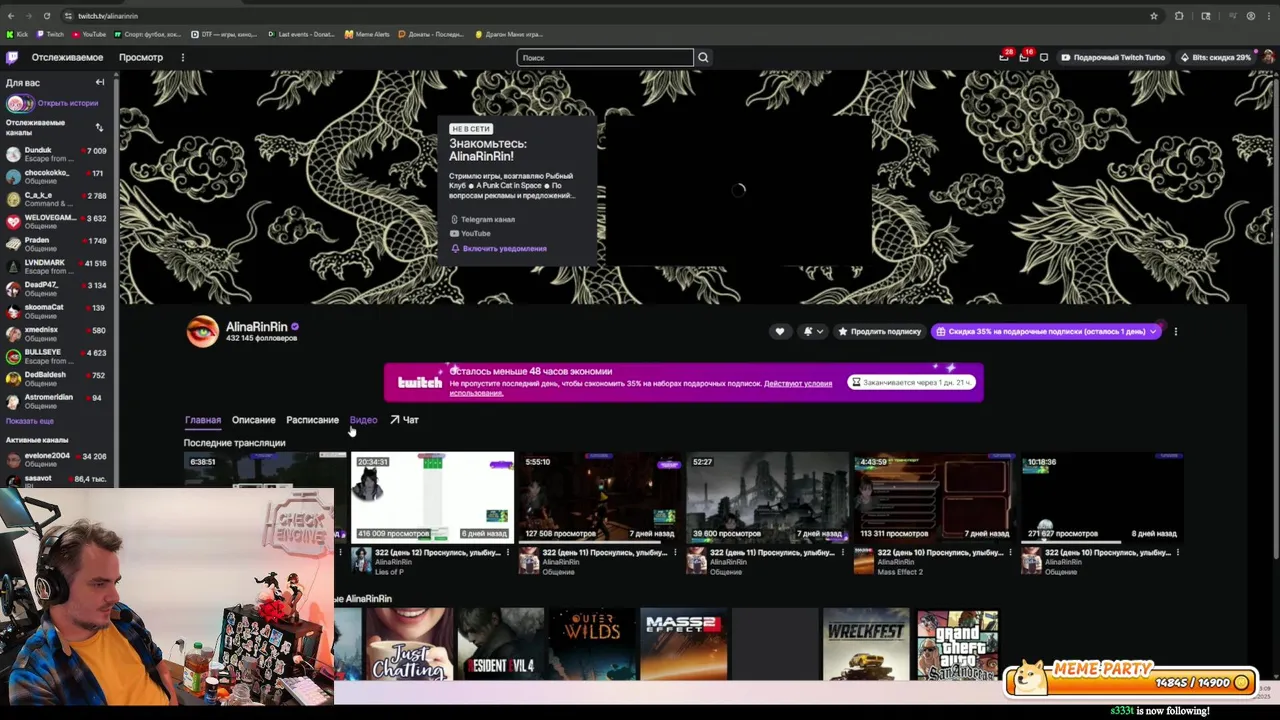This screenshot has width=1280, height=720.
Task: Open Просмотр in top navigation
Action: [x=141, y=57]
